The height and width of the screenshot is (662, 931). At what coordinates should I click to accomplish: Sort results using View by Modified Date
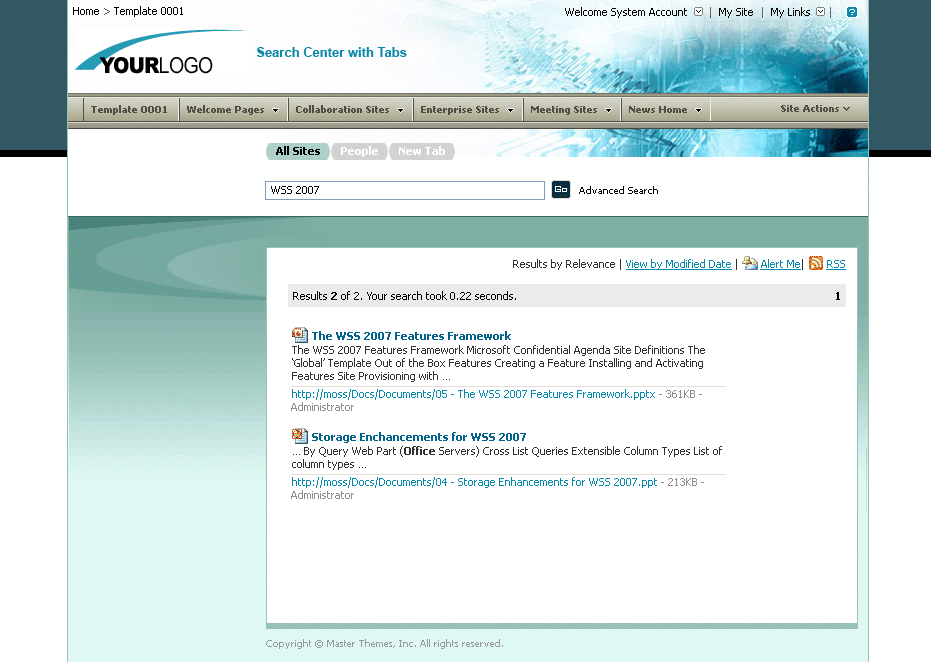tap(677, 263)
